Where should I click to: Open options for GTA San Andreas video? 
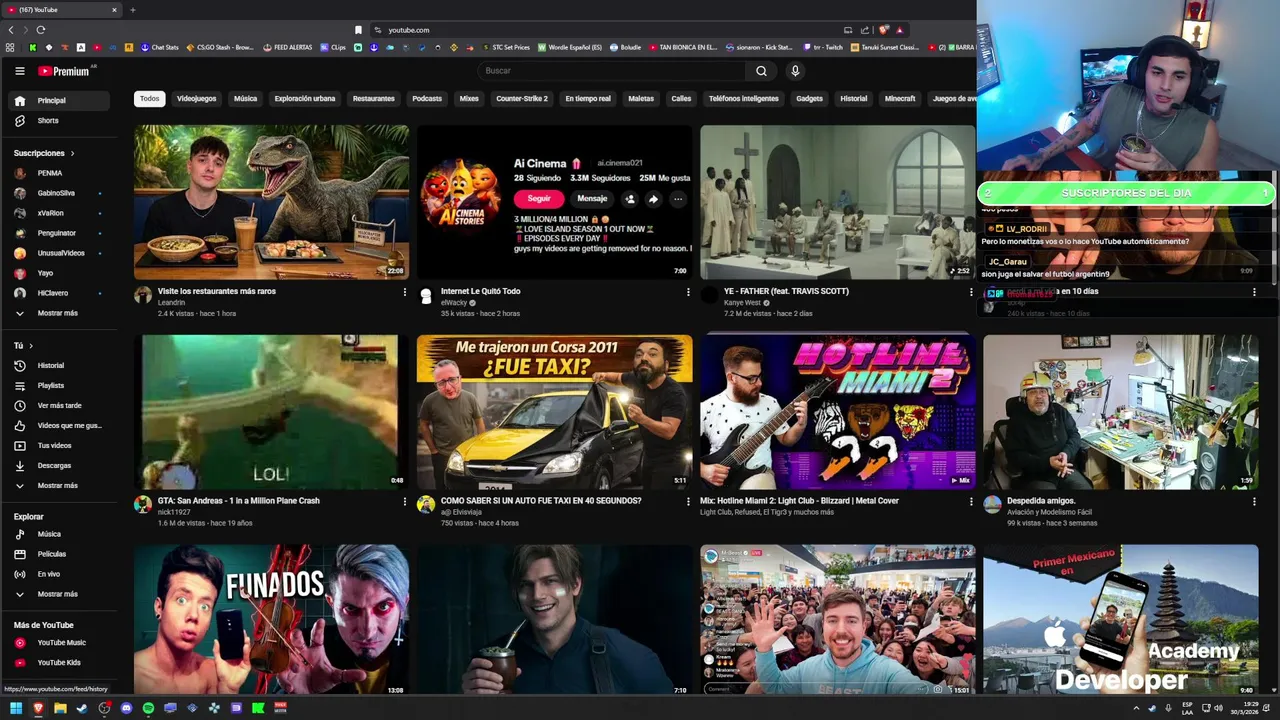point(404,501)
